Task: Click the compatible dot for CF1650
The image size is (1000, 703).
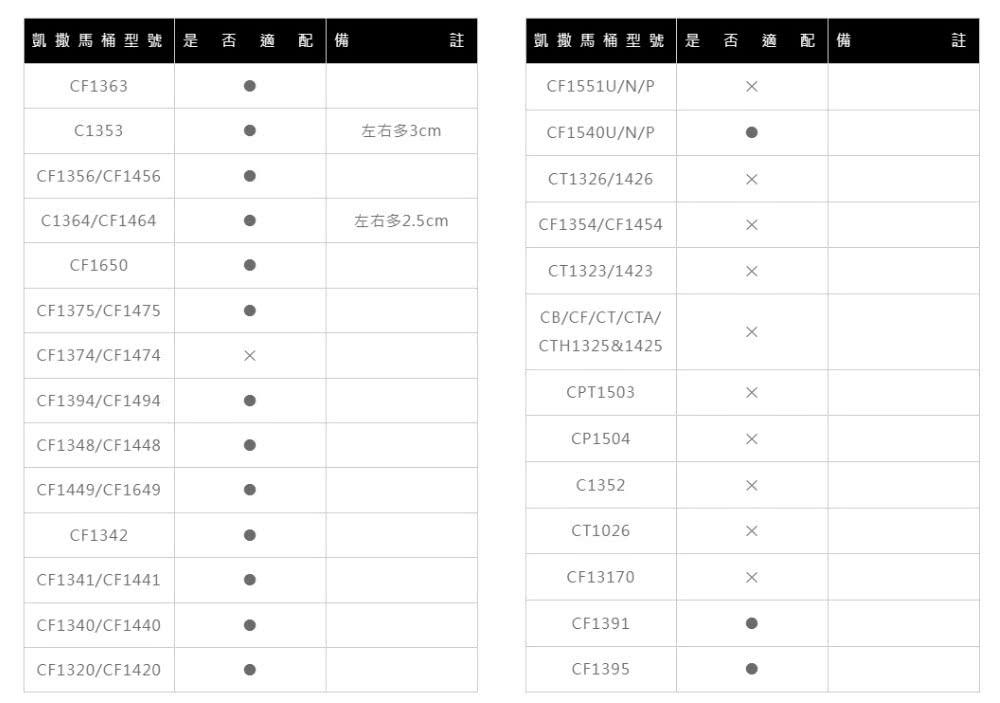Action: tap(250, 265)
